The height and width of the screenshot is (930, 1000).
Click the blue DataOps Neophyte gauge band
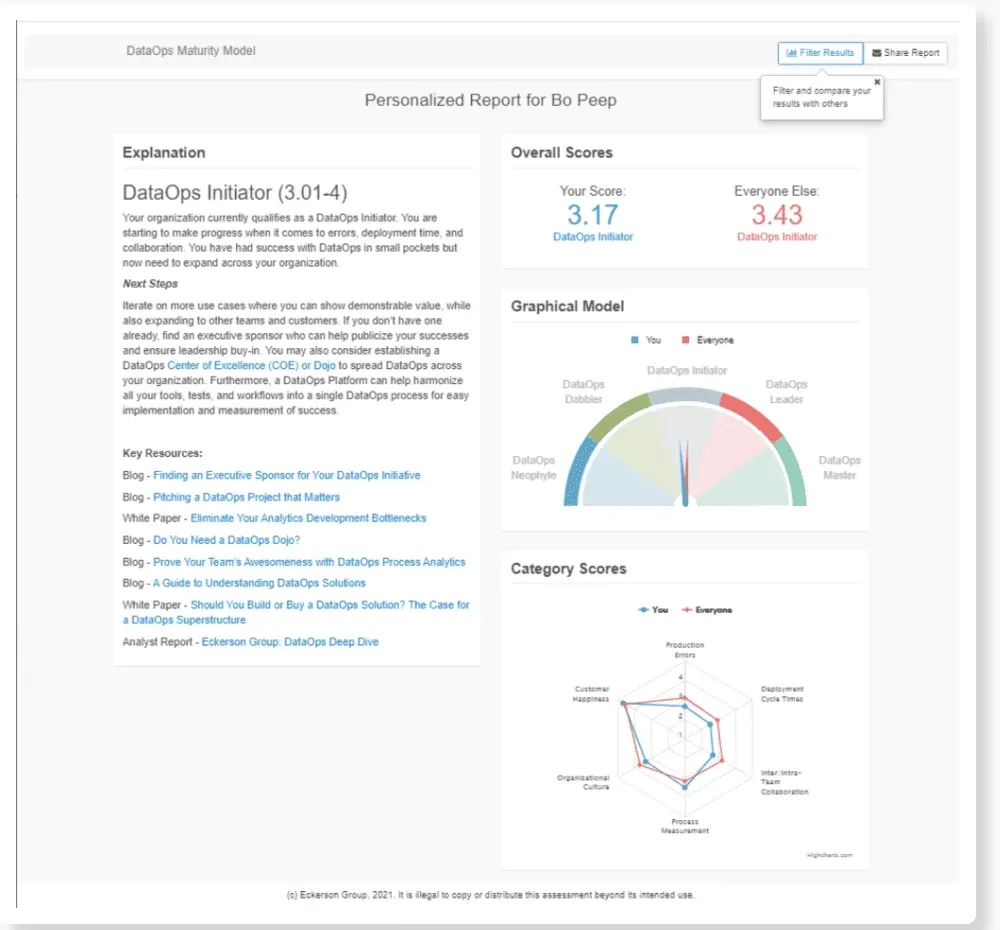pyautogui.click(x=578, y=473)
